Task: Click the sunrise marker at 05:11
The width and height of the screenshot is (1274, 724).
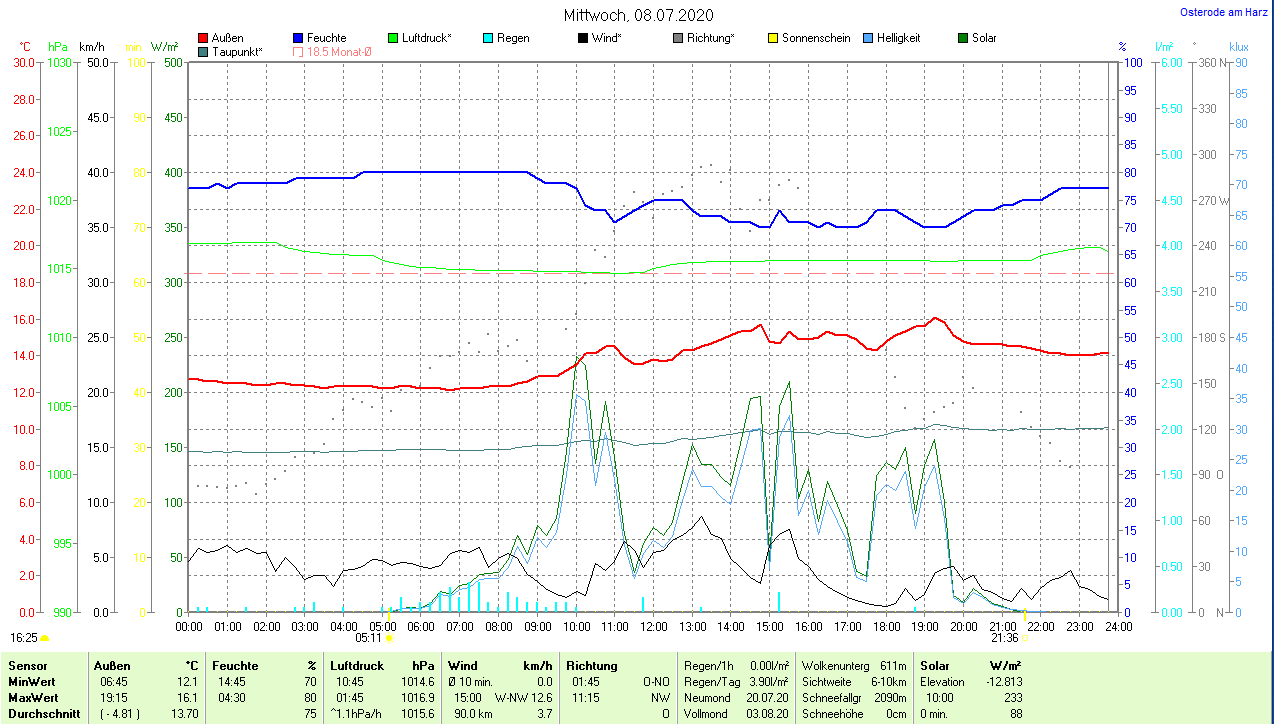Action: click(389, 637)
